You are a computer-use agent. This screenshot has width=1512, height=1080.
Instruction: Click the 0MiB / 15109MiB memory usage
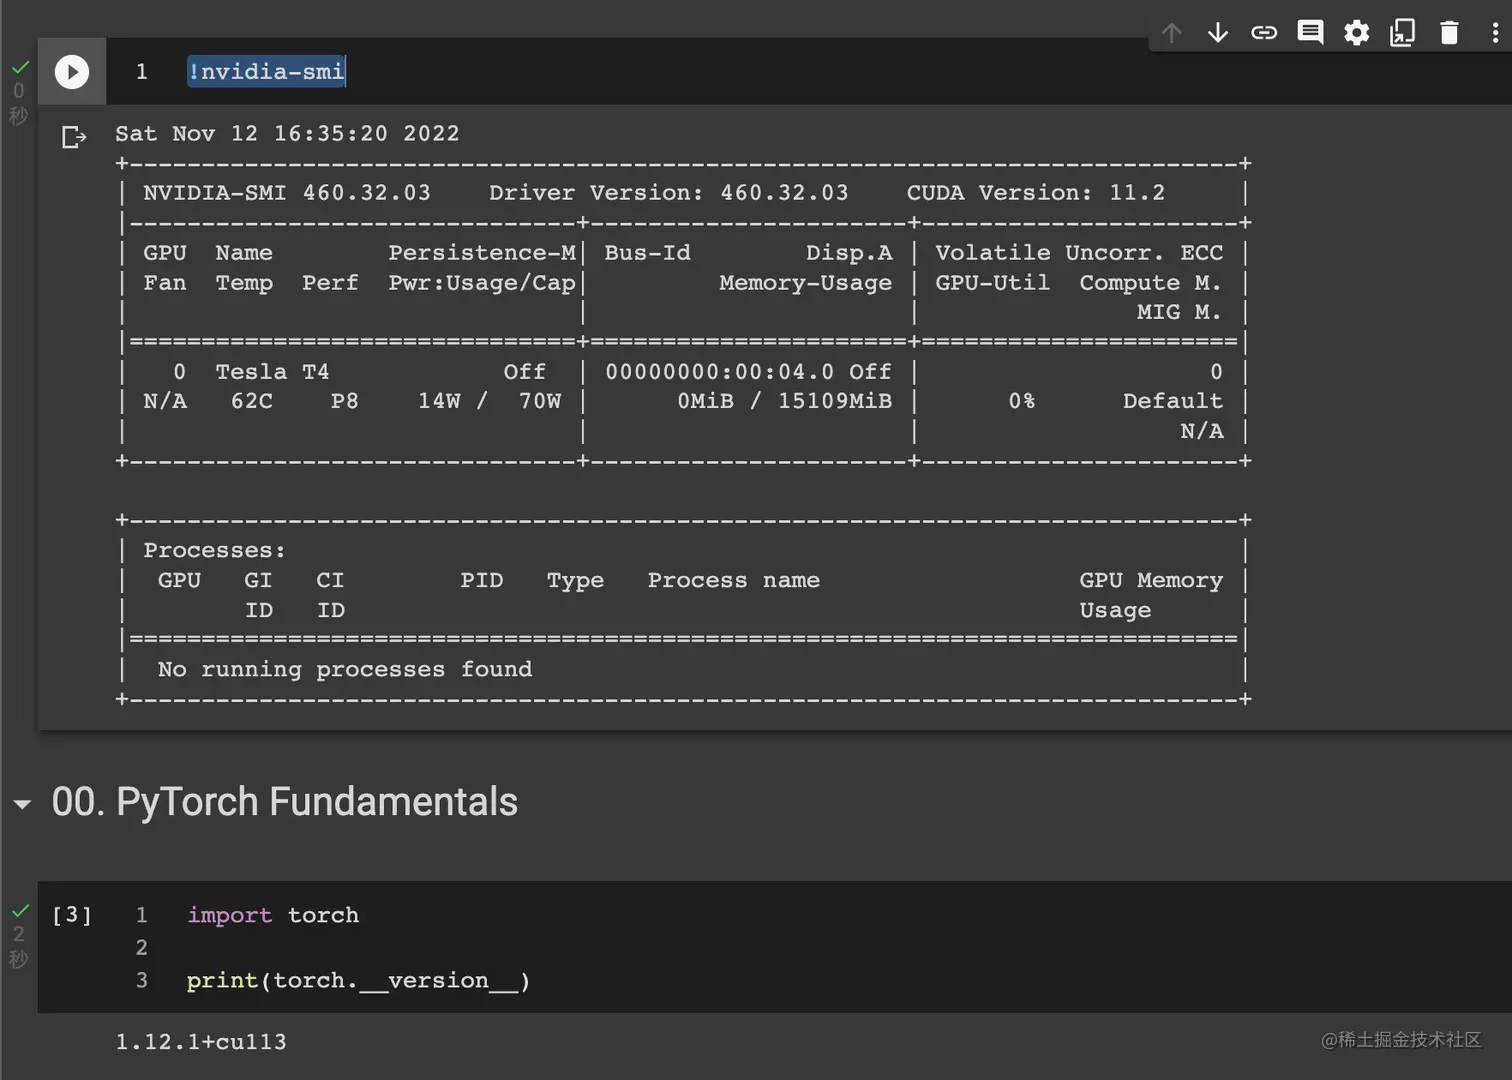(785, 401)
